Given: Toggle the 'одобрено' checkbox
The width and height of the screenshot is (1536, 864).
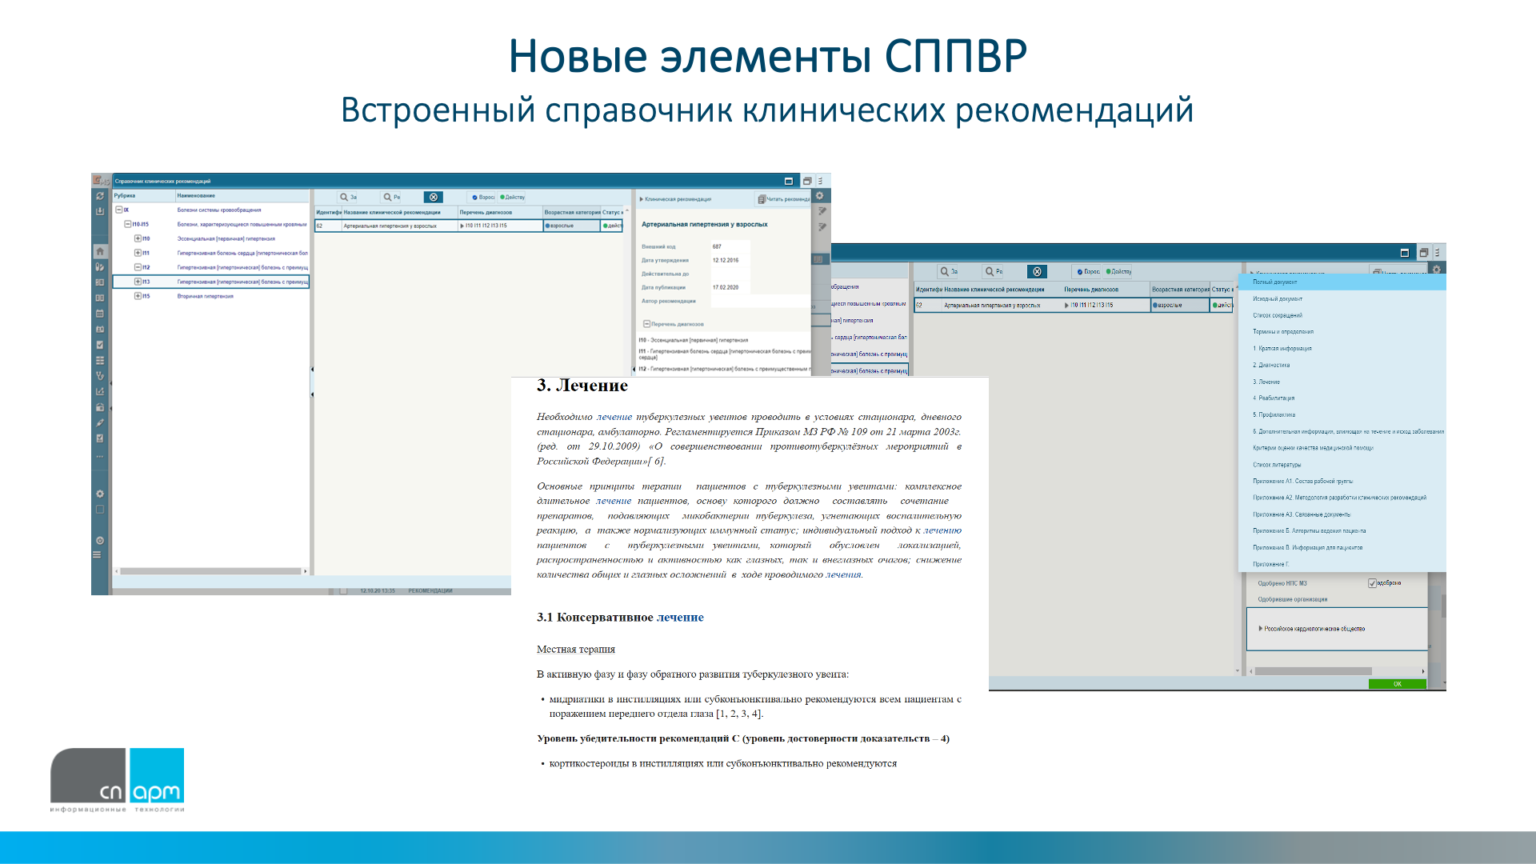Looking at the screenshot, I should [1372, 583].
